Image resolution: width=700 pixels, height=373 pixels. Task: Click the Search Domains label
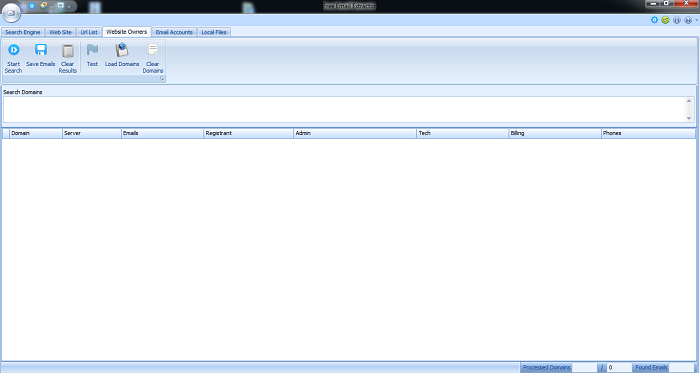[x=23, y=92]
